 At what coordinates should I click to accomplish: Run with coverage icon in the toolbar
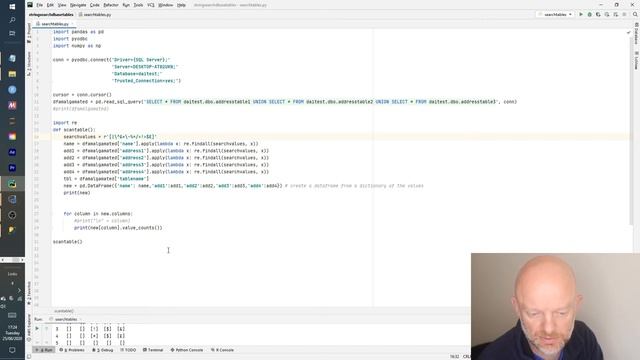(598, 14)
